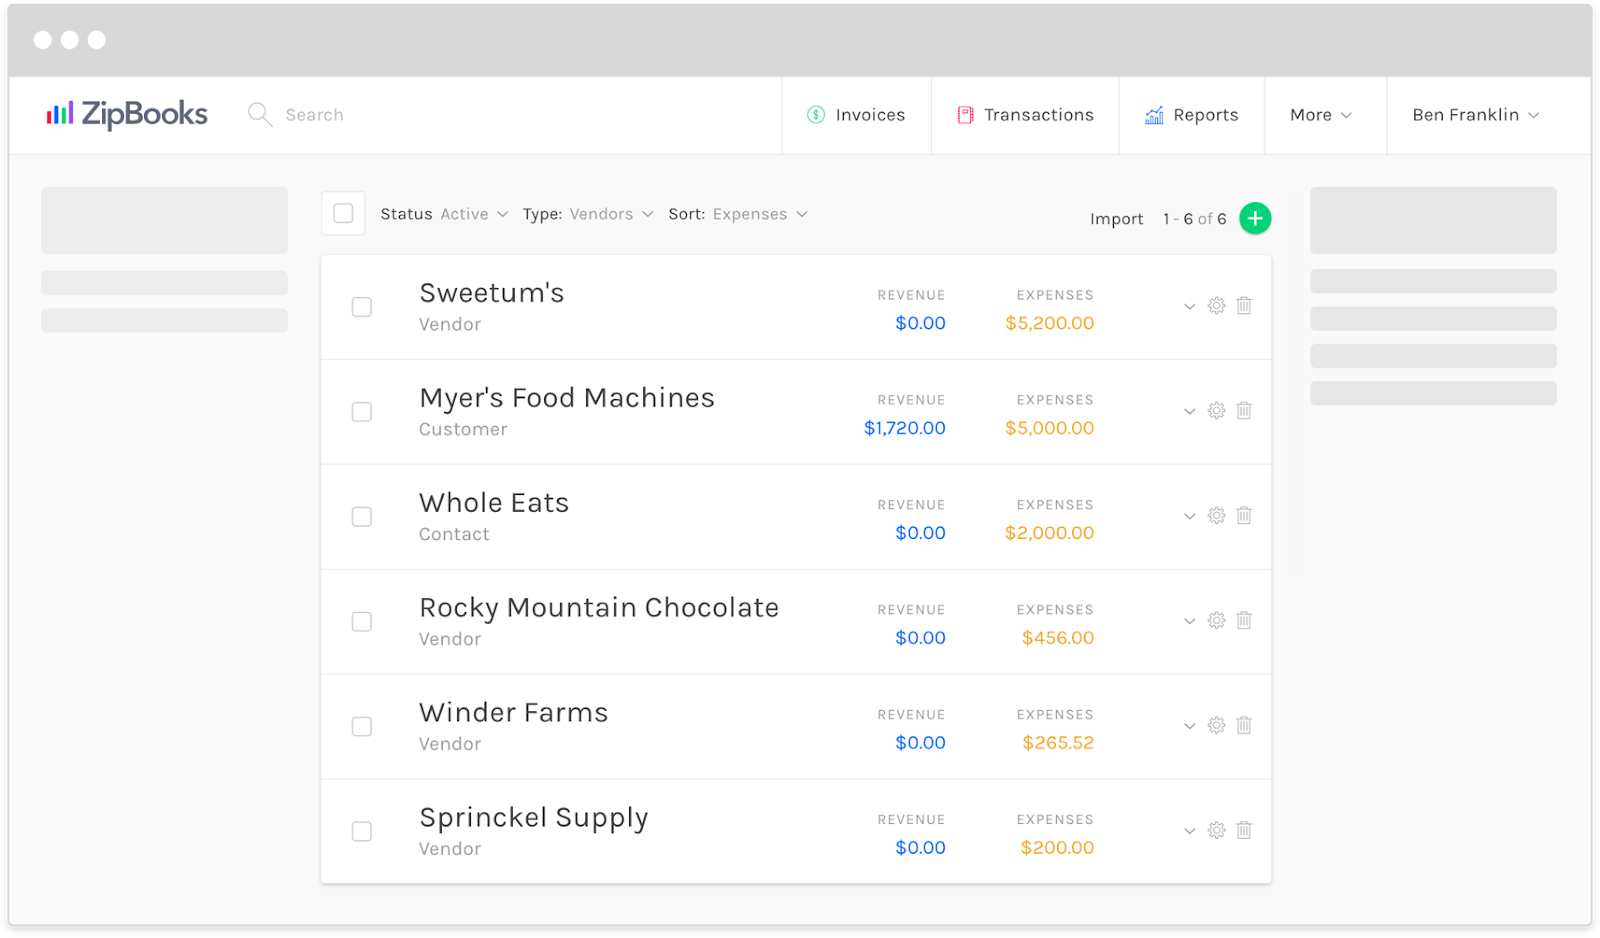Image resolution: width=1600 pixels, height=938 pixels.
Task: Go to Transactions in the top nav
Action: pyautogui.click(x=1025, y=115)
